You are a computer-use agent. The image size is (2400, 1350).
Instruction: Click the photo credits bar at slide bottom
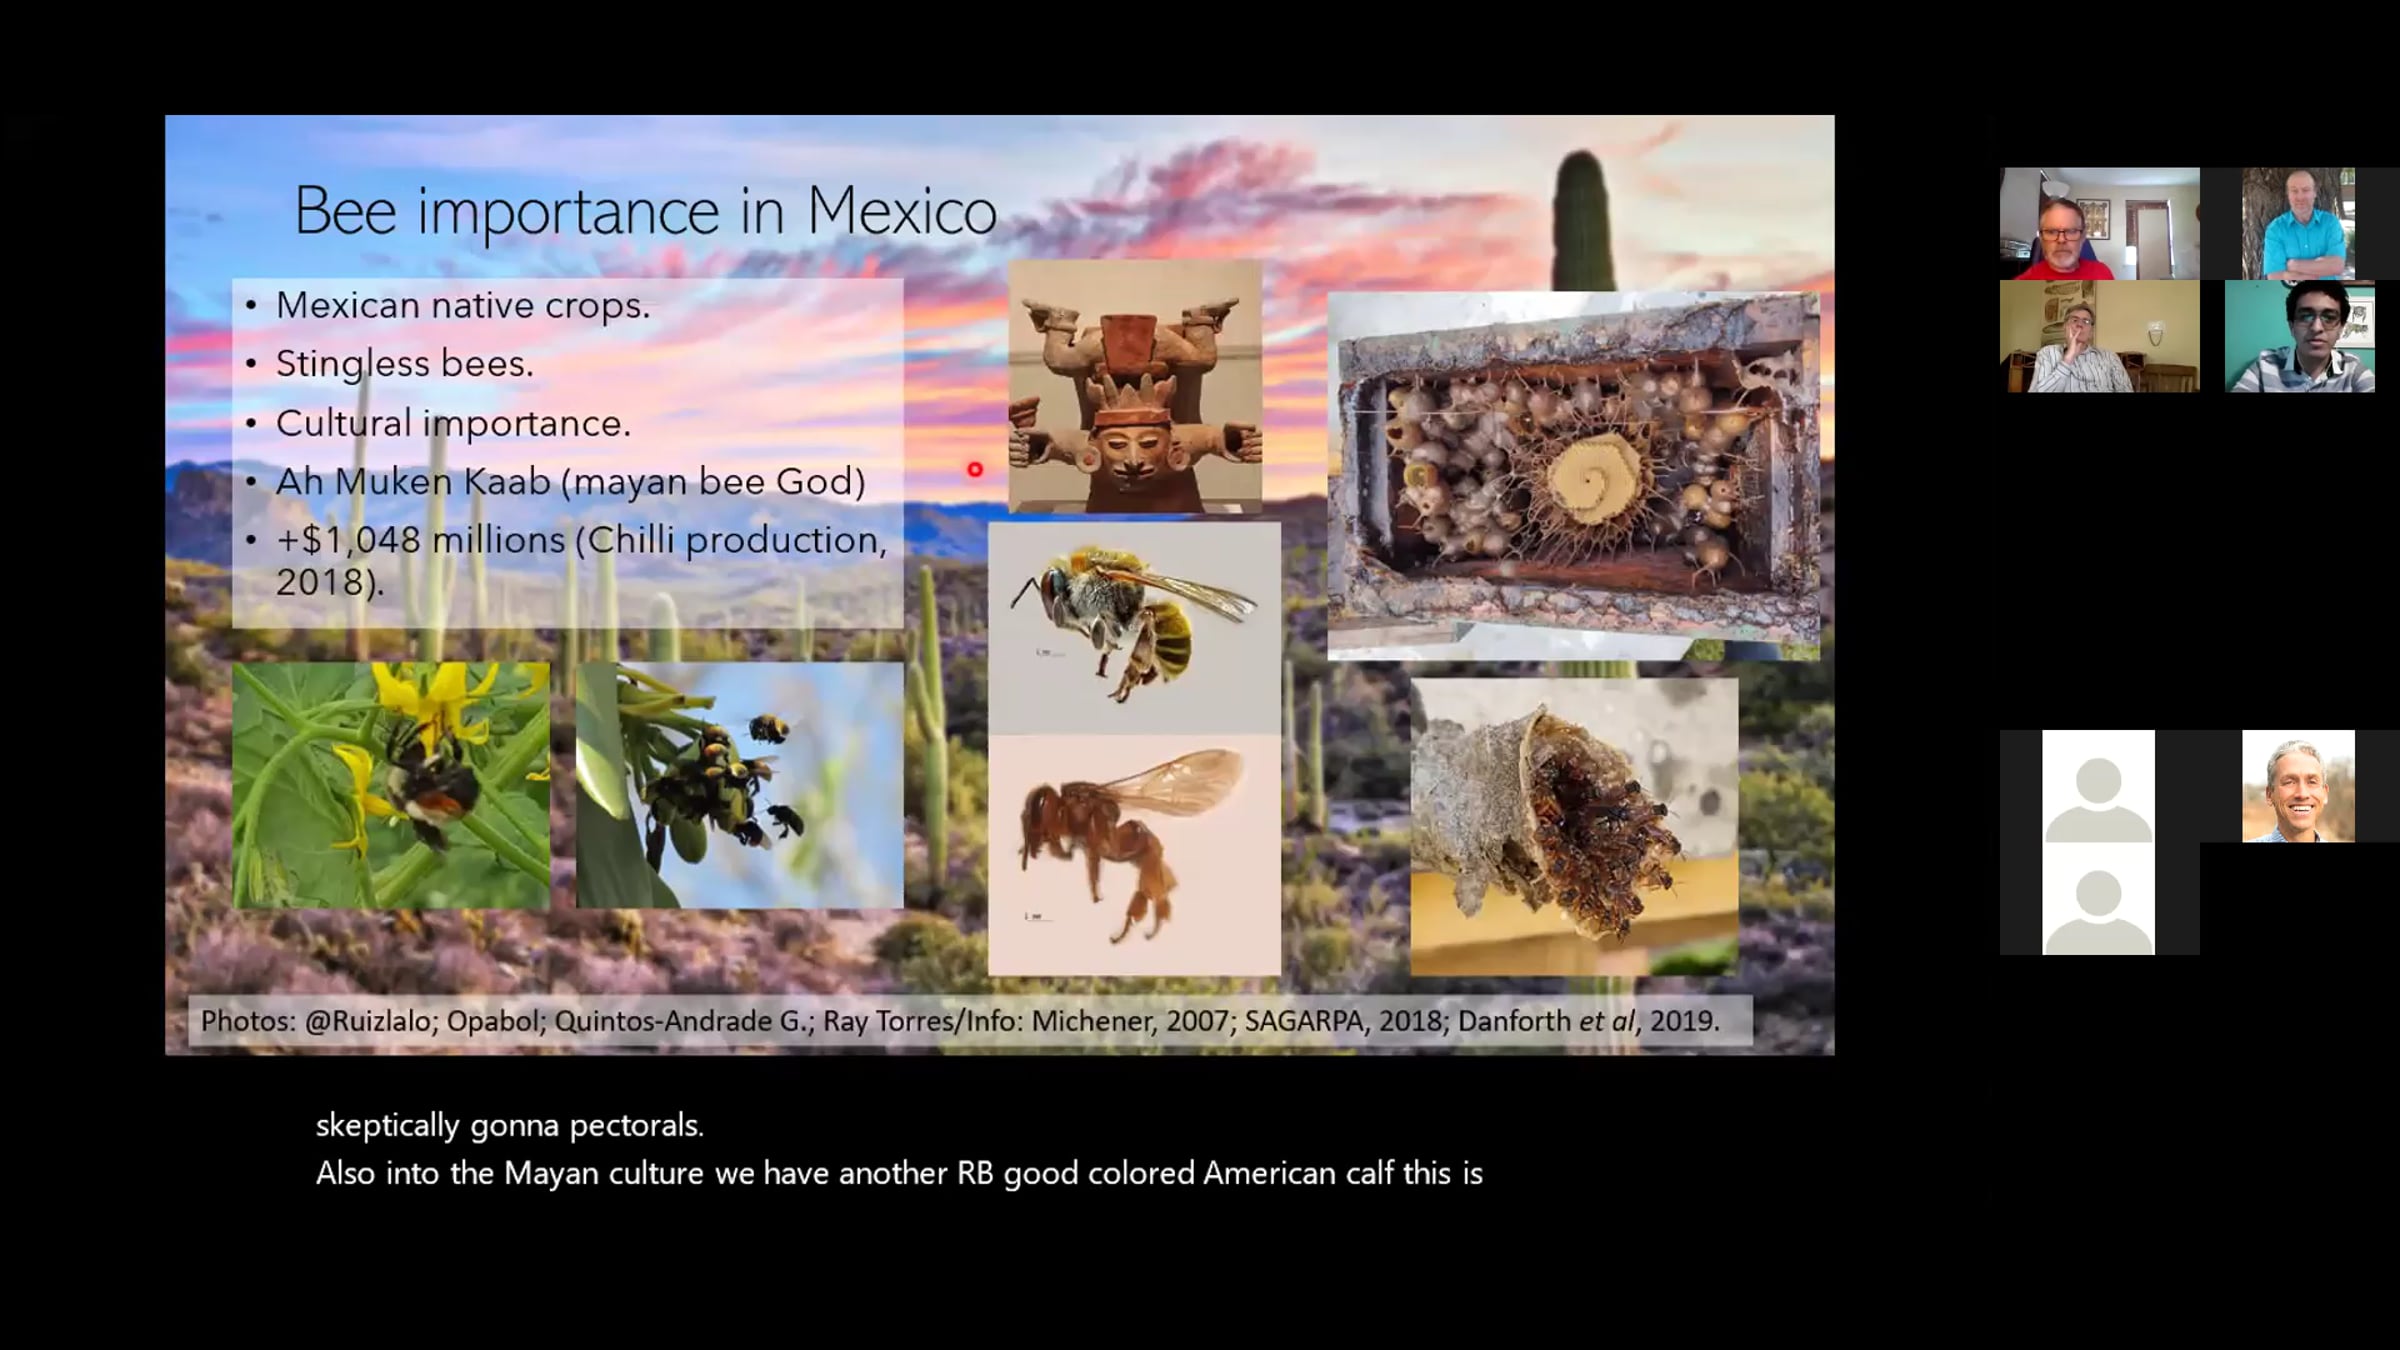[969, 1021]
